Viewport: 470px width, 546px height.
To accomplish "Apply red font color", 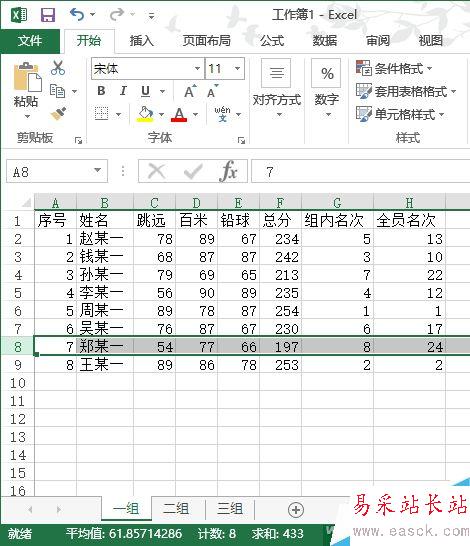I will [179, 114].
